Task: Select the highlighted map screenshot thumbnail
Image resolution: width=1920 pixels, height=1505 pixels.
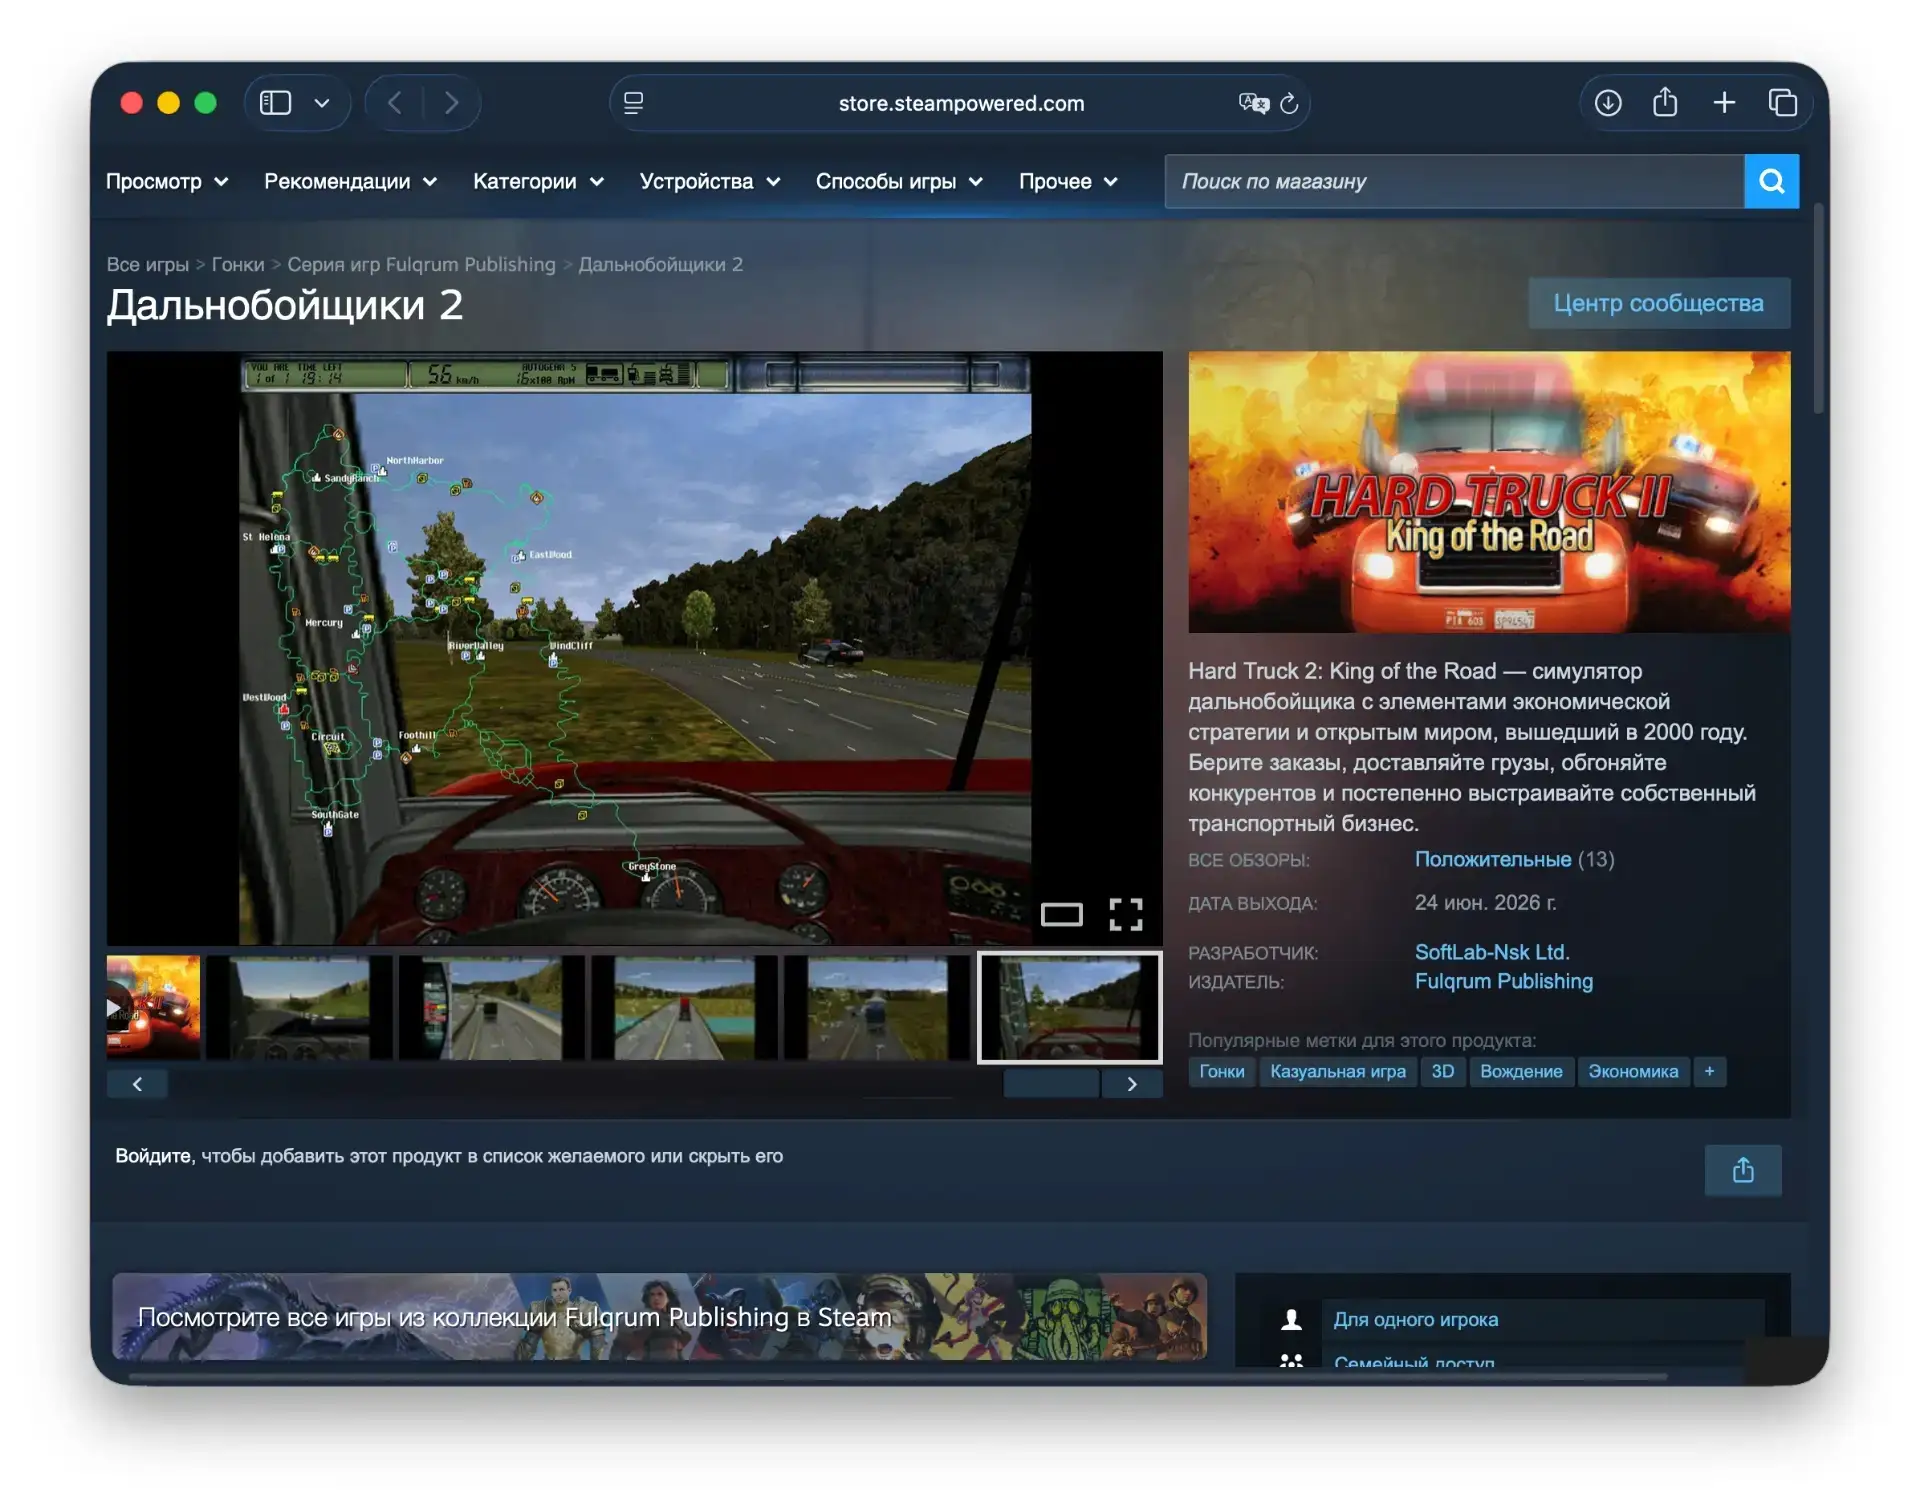Action: [1069, 1007]
